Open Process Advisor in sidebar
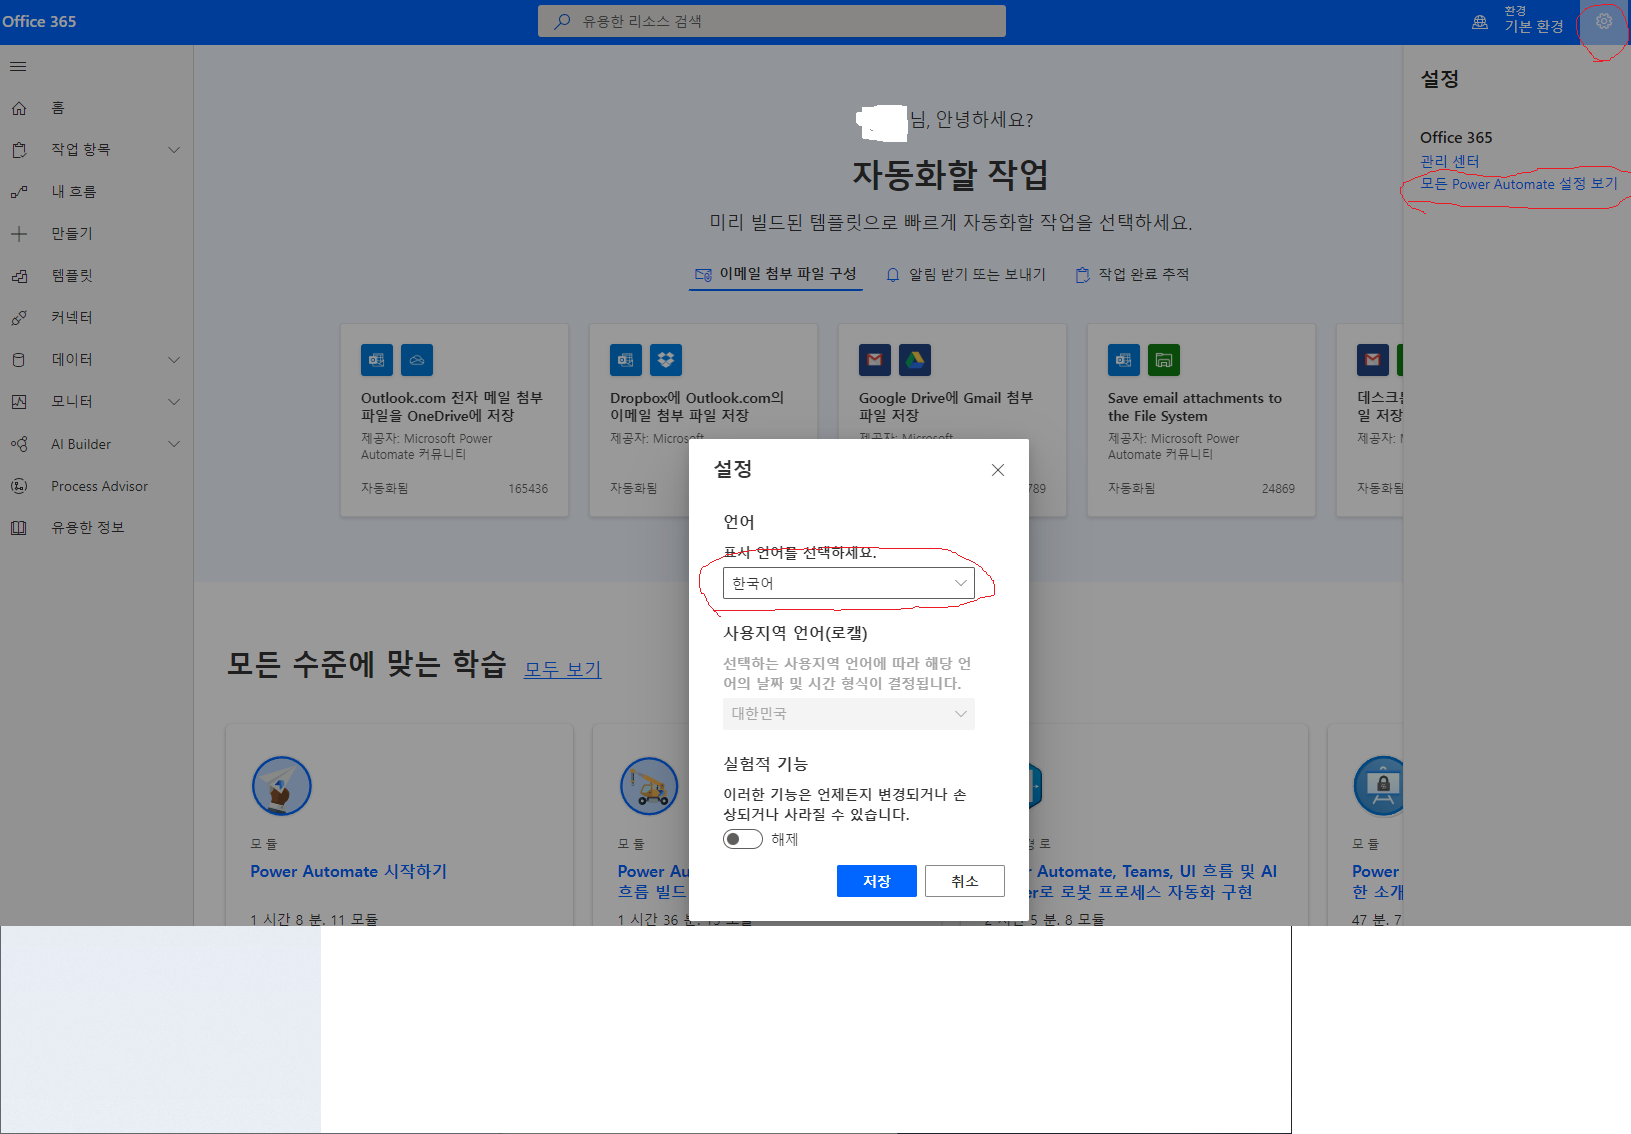Image resolution: width=1631 pixels, height=1134 pixels. [x=99, y=486]
